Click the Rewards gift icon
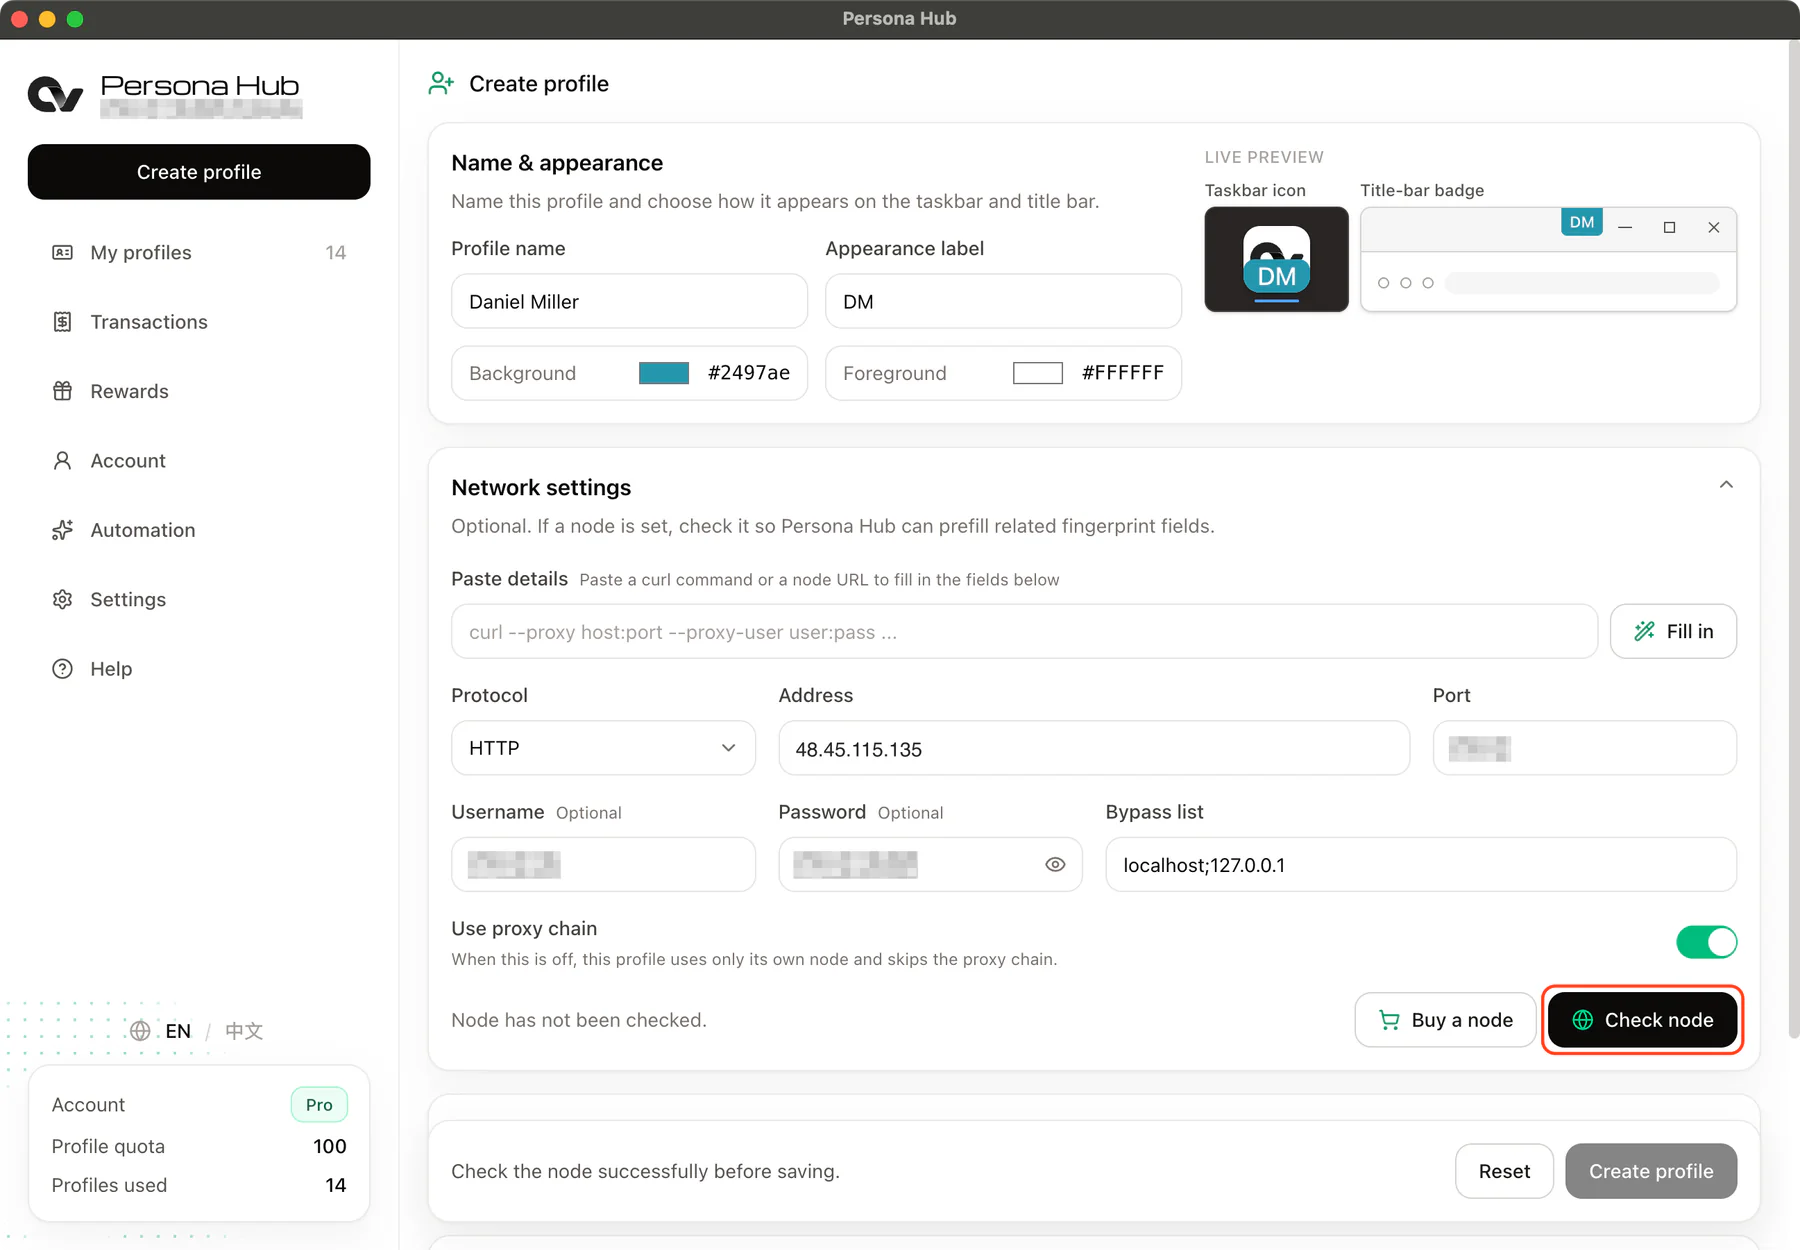 pyautogui.click(x=62, y=391)
